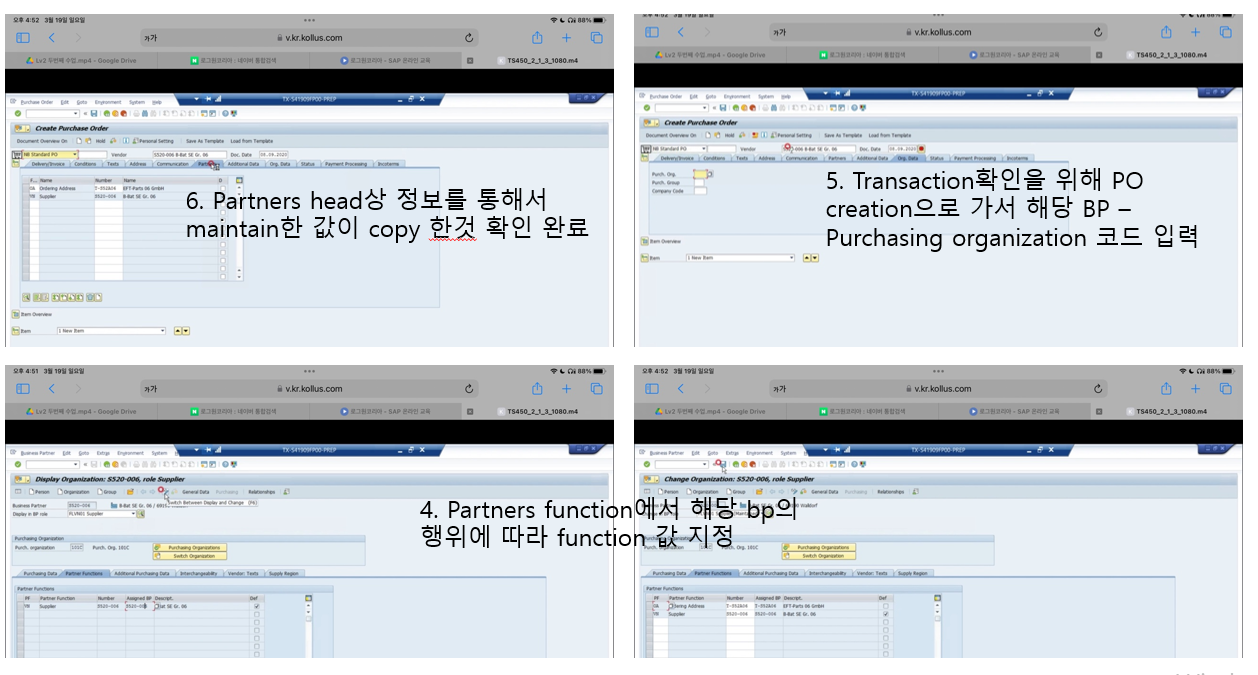Open command field dropdown in Change Organization window
1258x675 pixels.
707,464
